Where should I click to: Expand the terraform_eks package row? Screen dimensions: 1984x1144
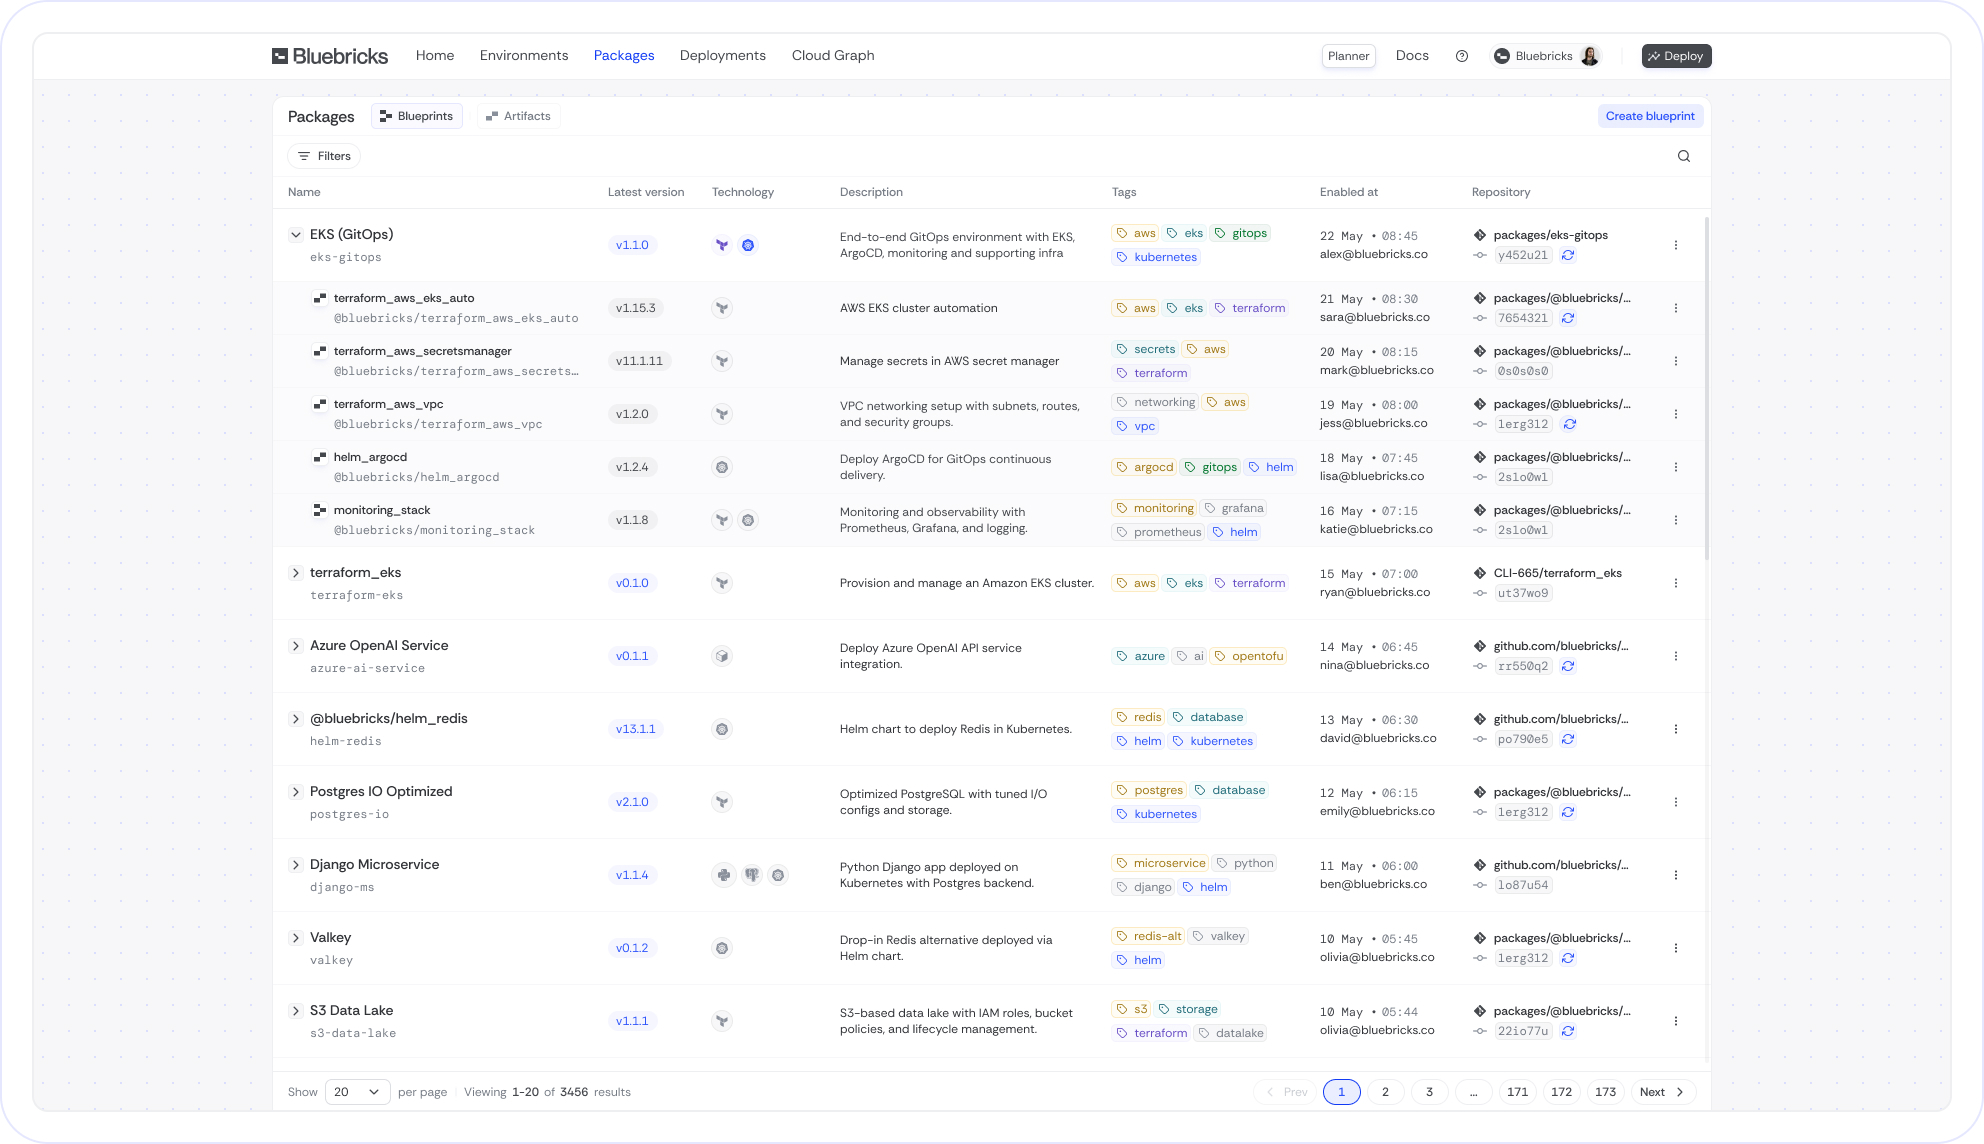[296, 573]
